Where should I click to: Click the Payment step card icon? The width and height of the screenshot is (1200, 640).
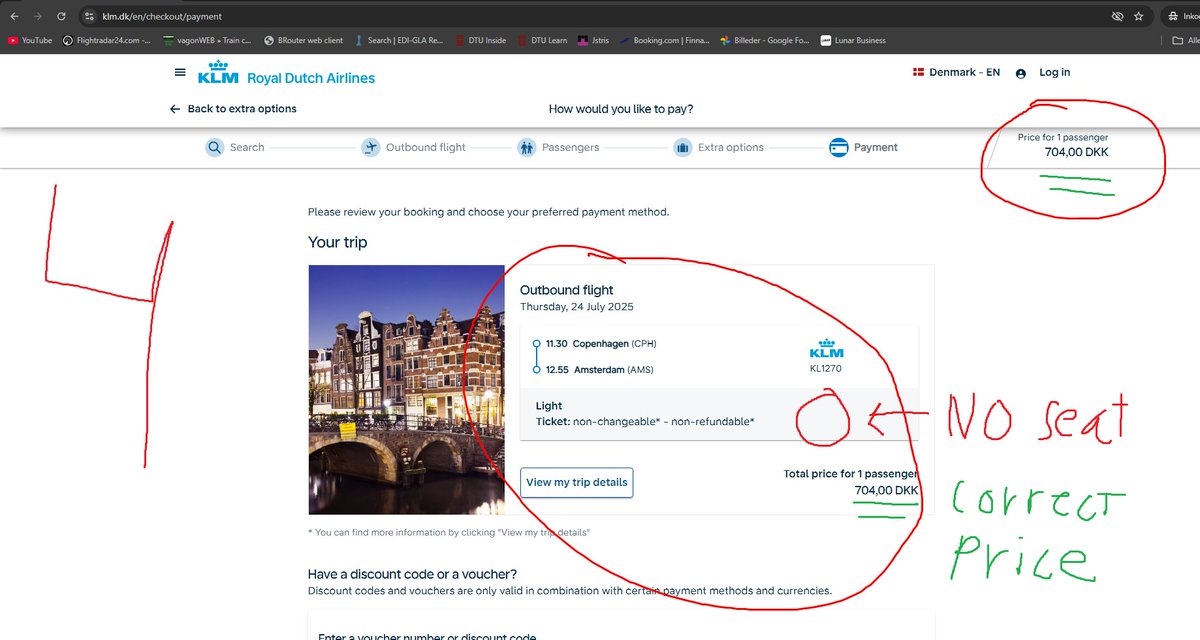[x=839, y=147]
